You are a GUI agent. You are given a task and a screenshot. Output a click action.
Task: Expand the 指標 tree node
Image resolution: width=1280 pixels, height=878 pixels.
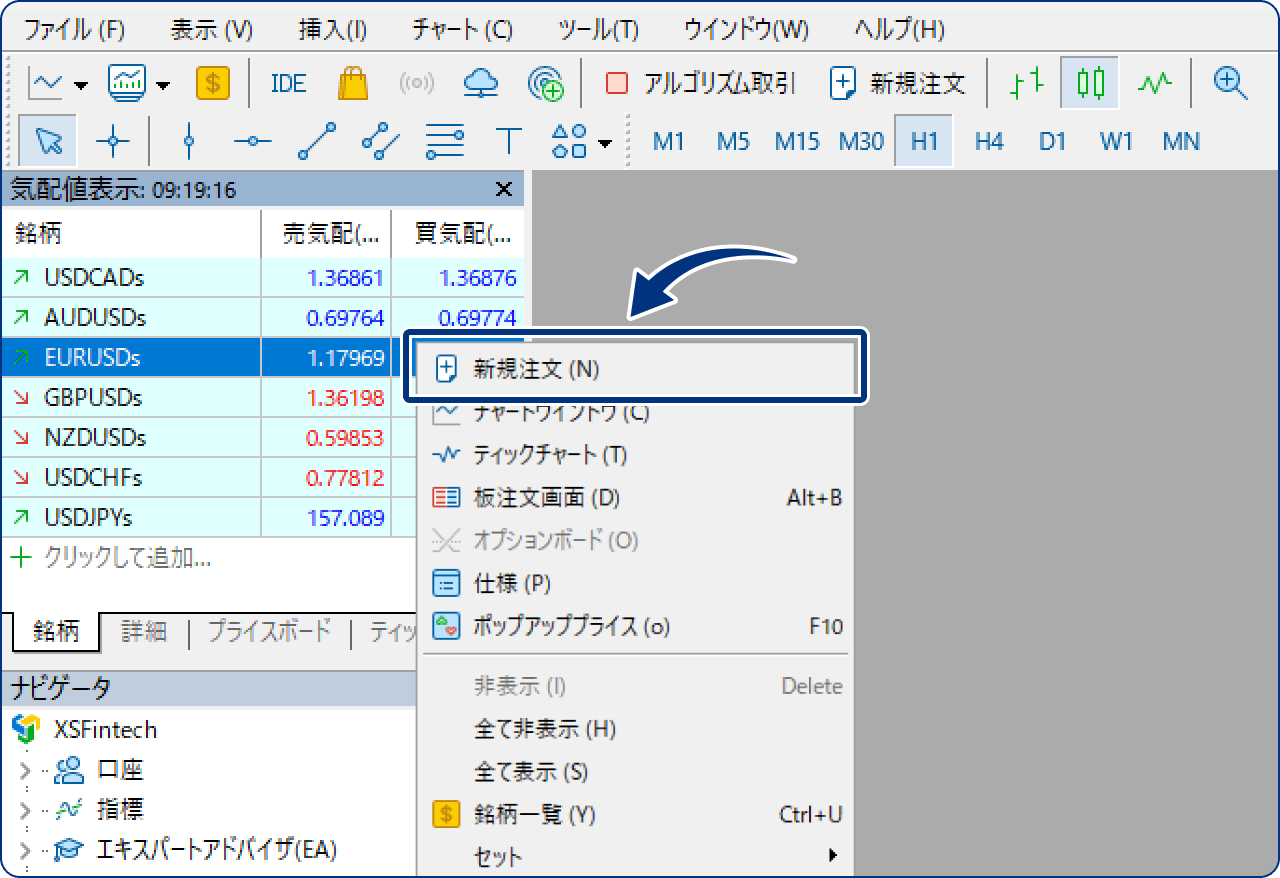point(25,809)
